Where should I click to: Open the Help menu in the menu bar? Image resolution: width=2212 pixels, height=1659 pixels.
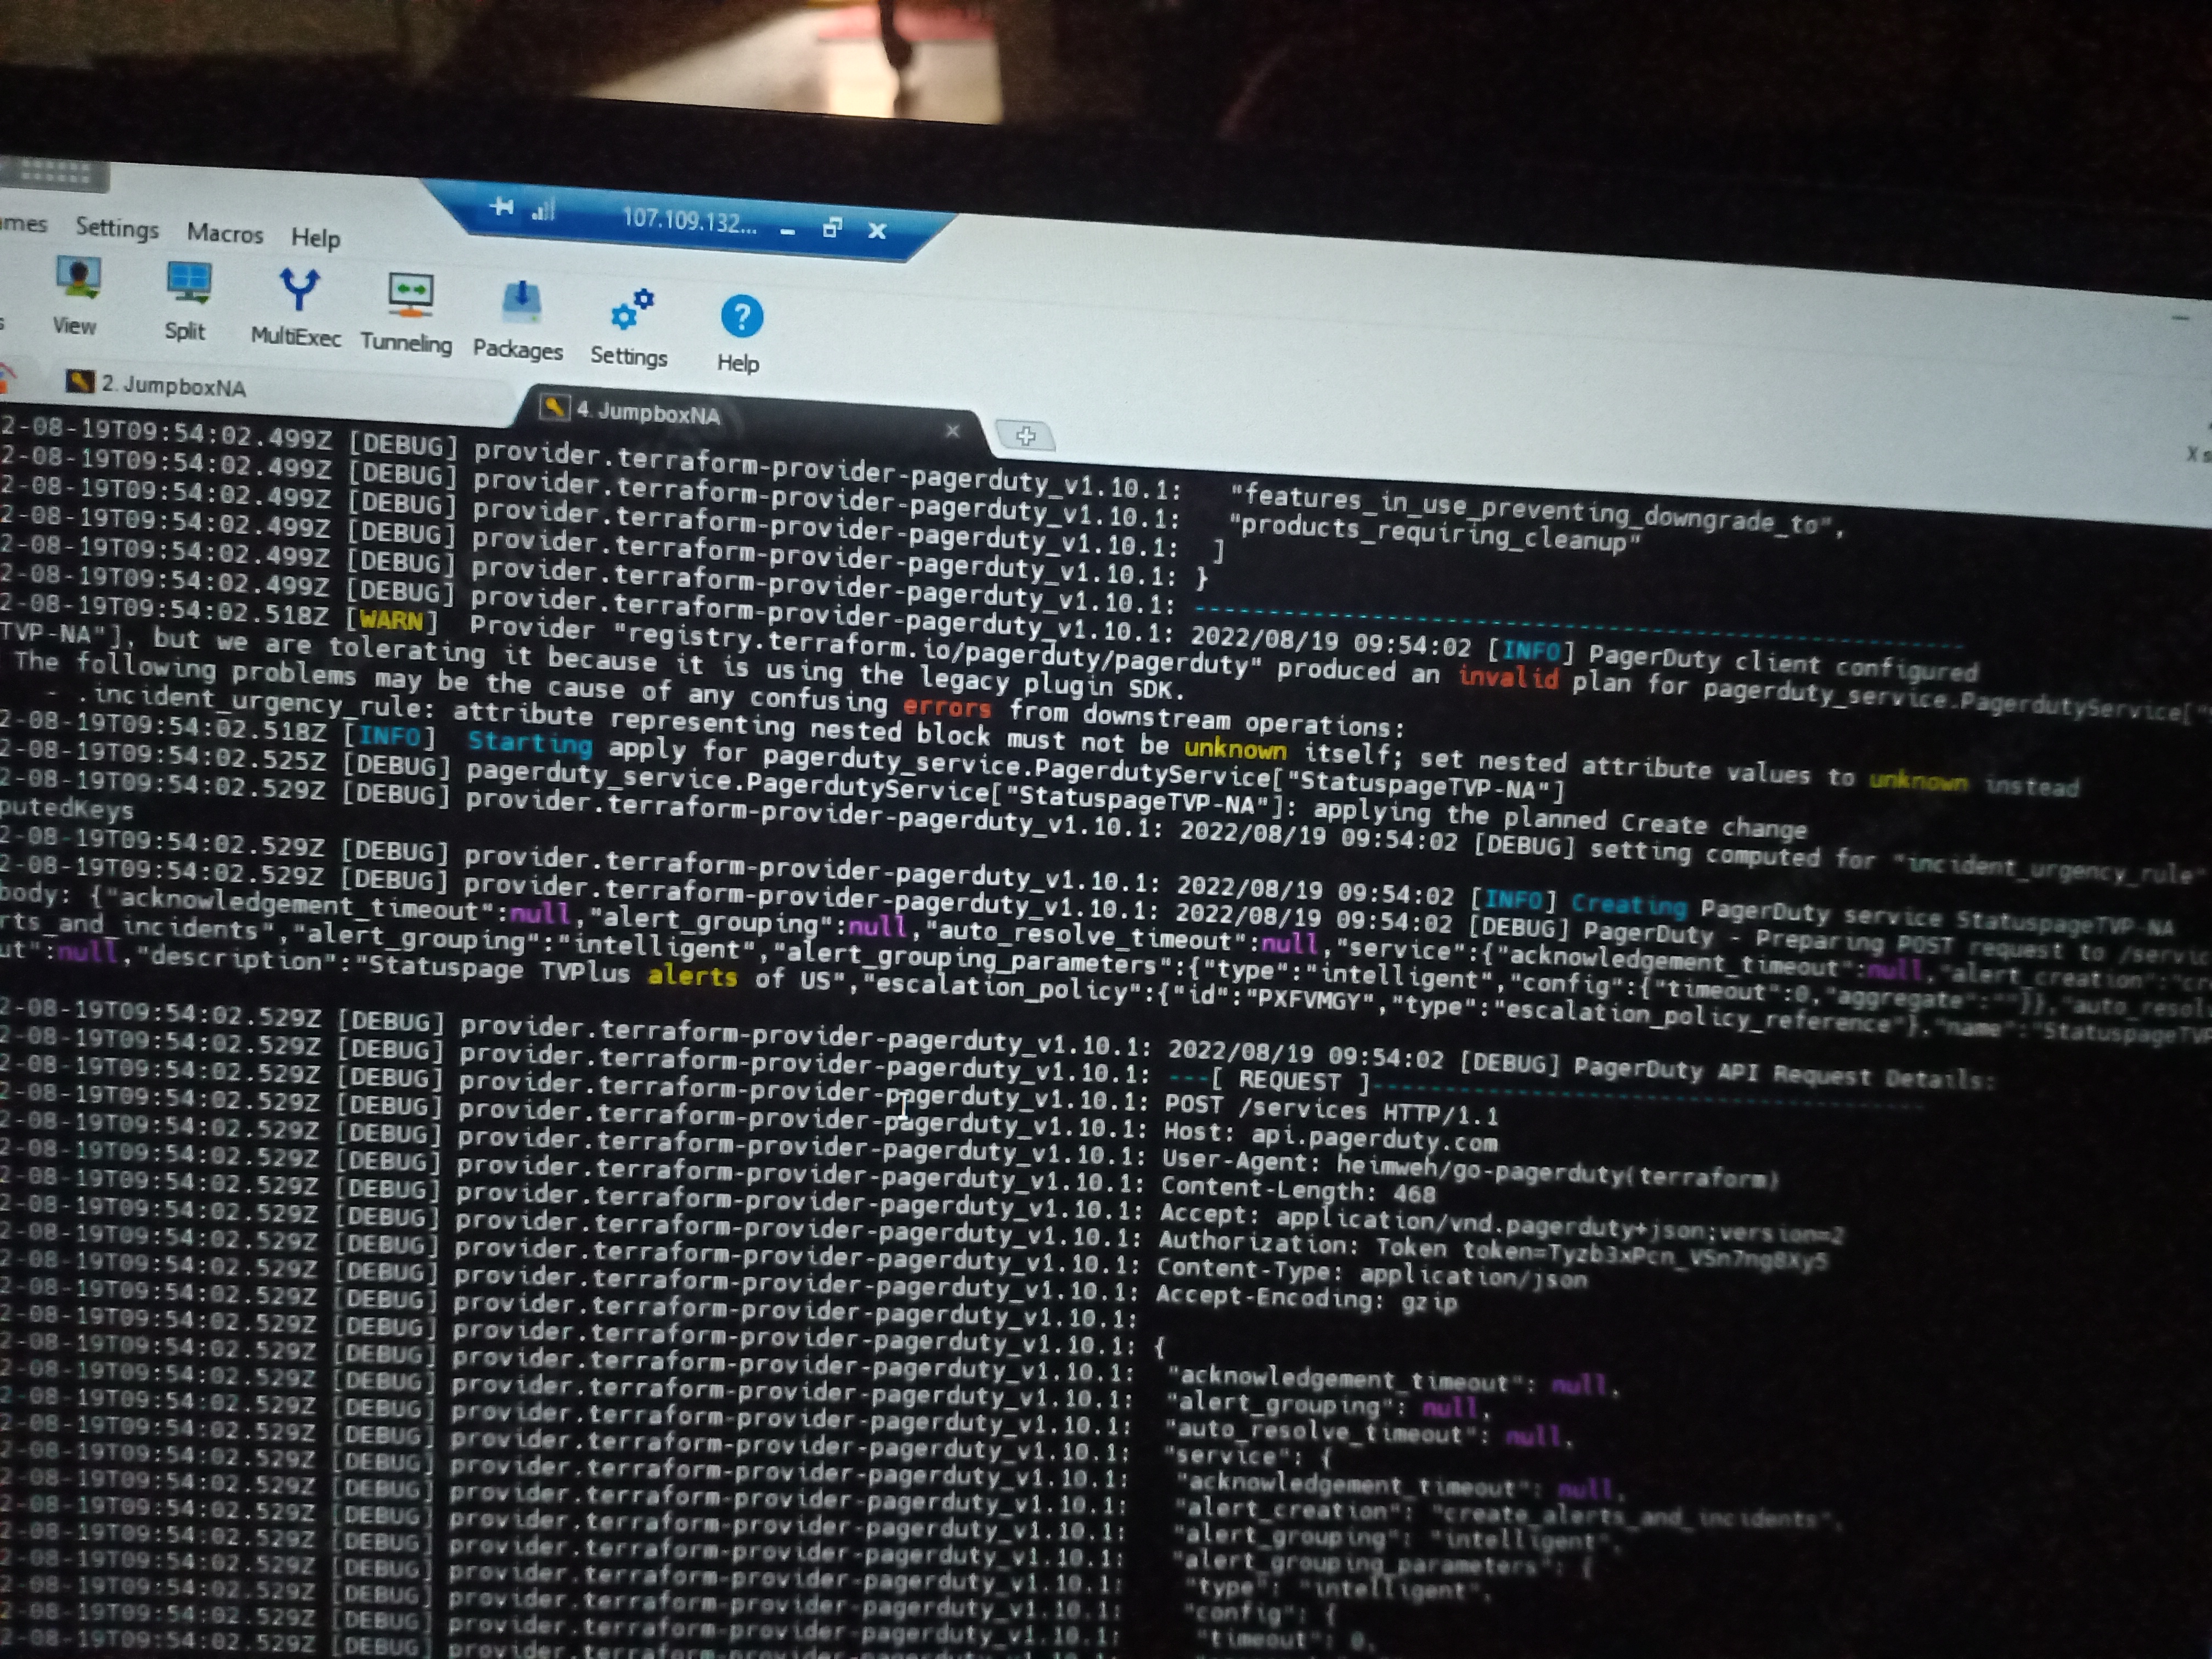click(x=316, y=238)
